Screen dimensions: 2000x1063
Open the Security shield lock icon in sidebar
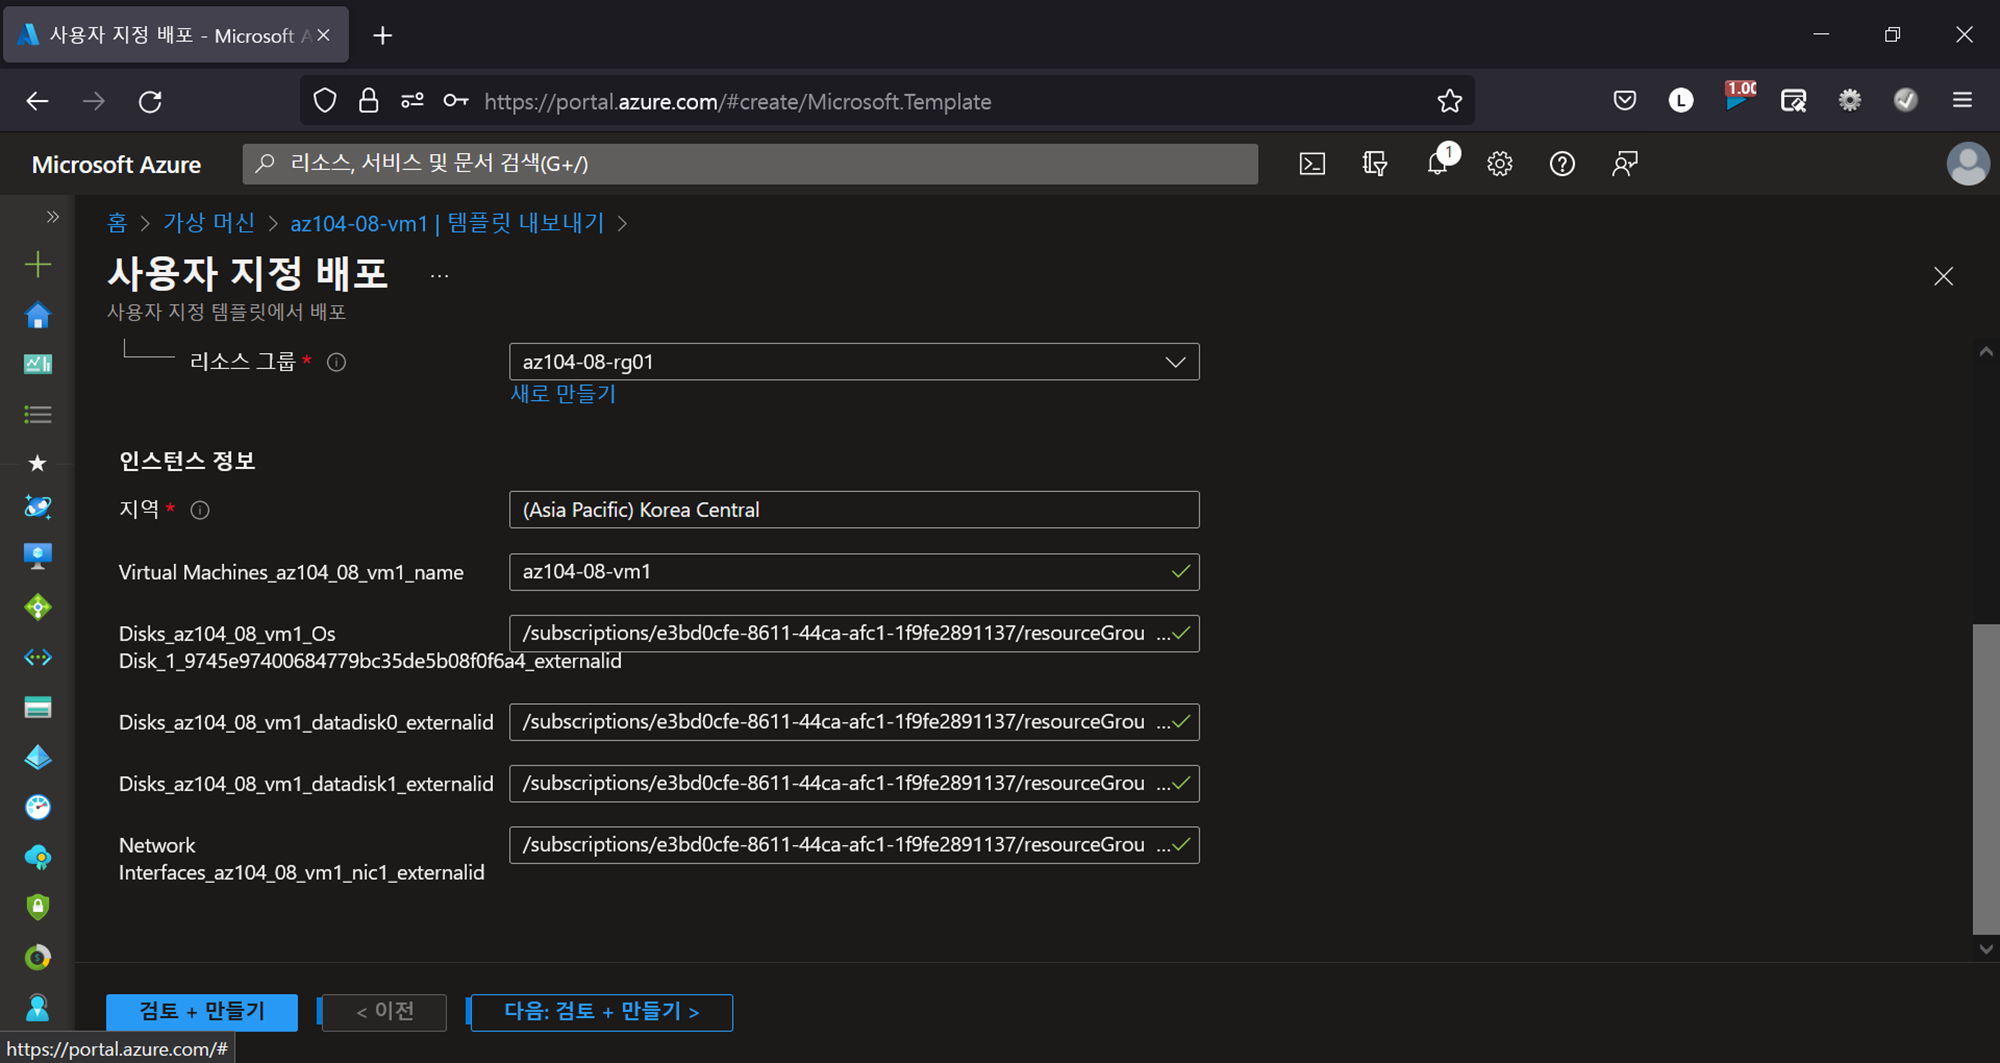coord(38,907)
